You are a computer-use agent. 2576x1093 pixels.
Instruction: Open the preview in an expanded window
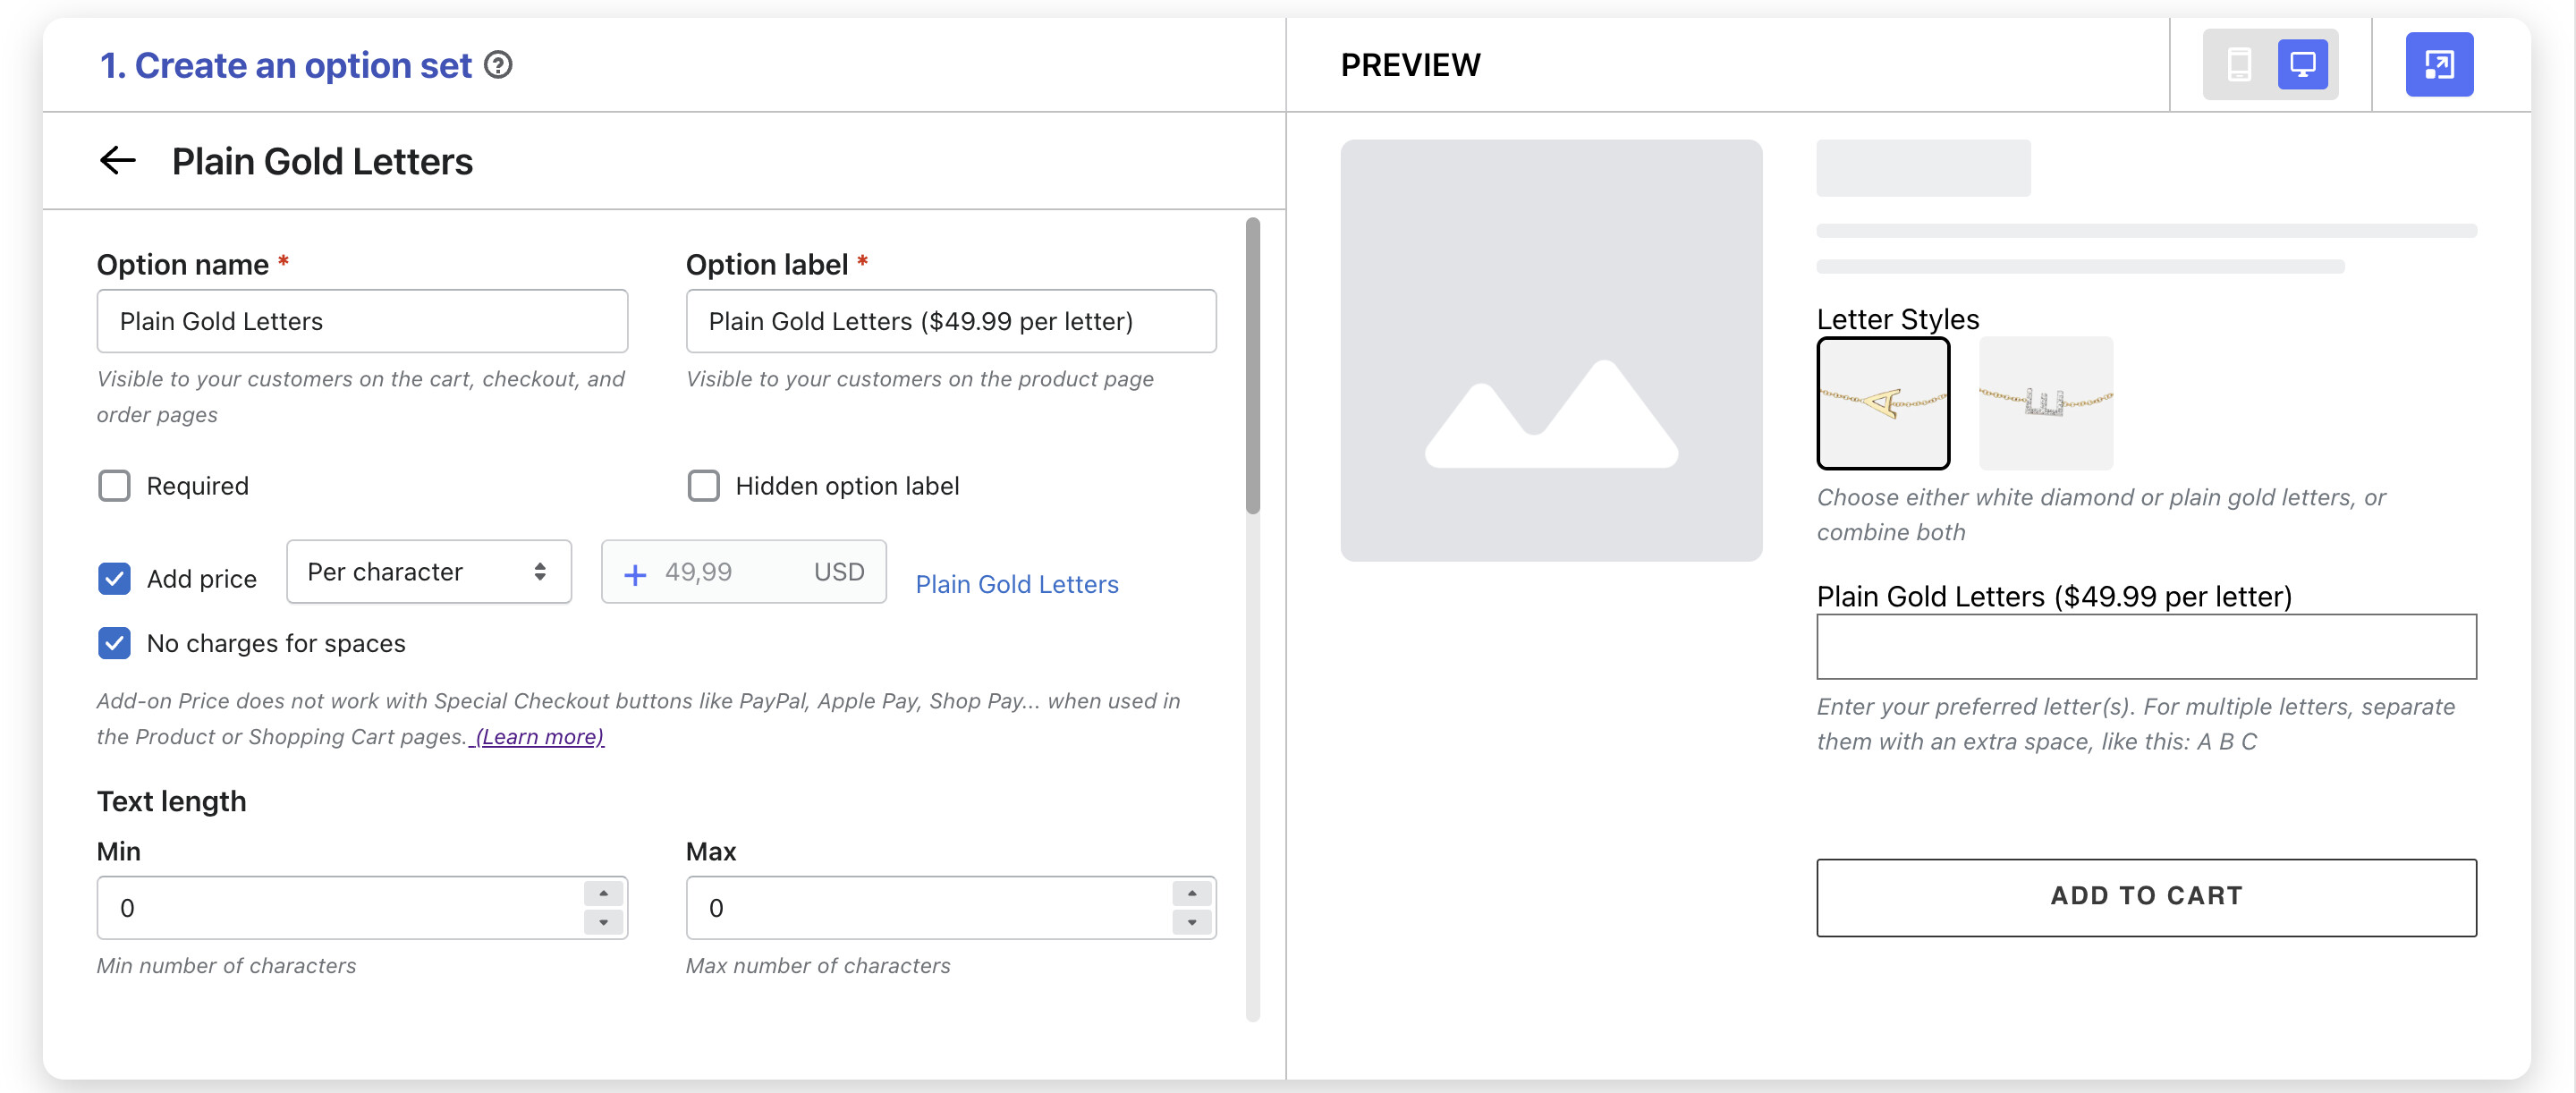[2438, 65]
